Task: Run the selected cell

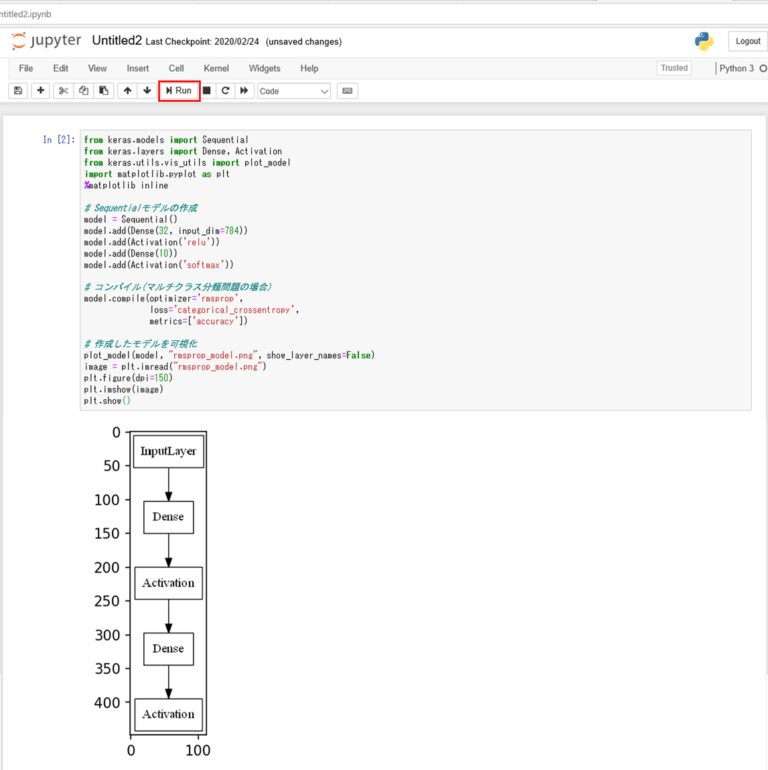Action: click(x=179, y=91)
